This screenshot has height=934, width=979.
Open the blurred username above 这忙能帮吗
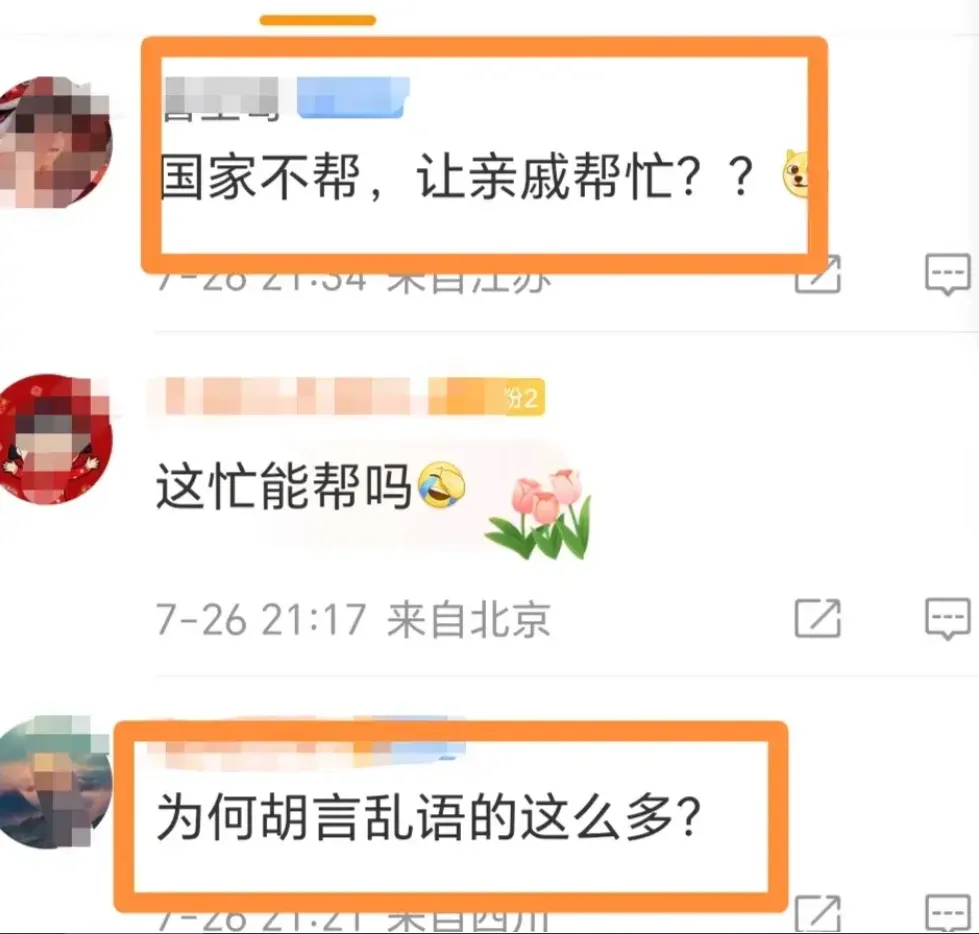coord(288,396)
